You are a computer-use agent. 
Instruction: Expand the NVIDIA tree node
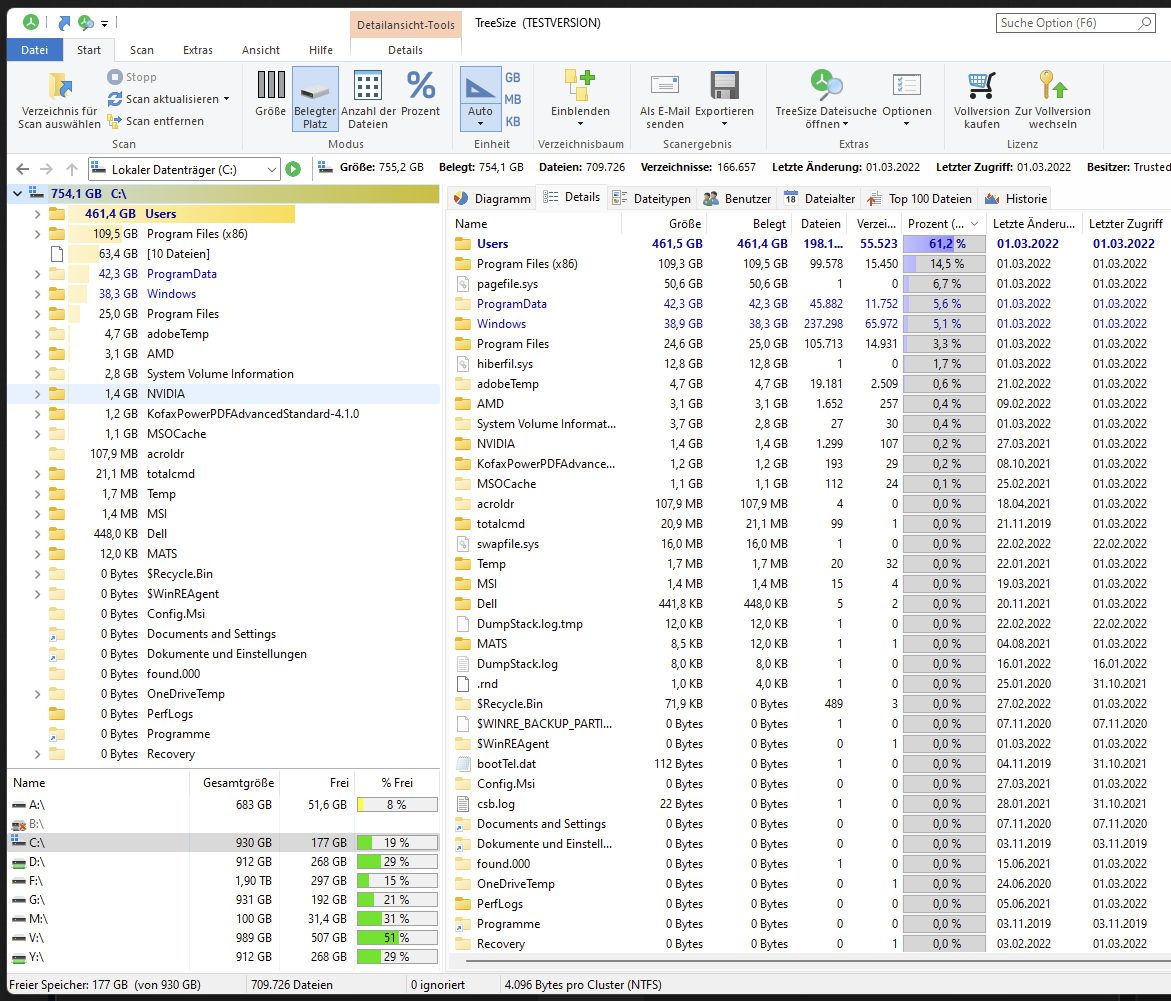pos(37,394)
